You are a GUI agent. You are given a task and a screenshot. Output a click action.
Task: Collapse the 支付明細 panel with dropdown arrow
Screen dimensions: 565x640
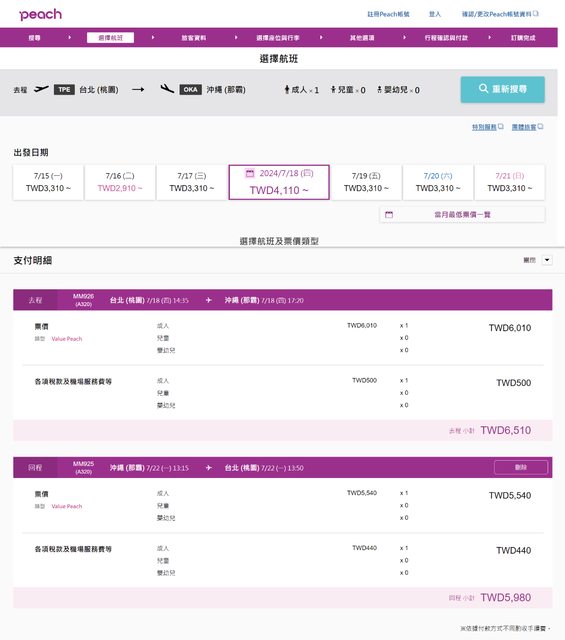coord(547,260)
